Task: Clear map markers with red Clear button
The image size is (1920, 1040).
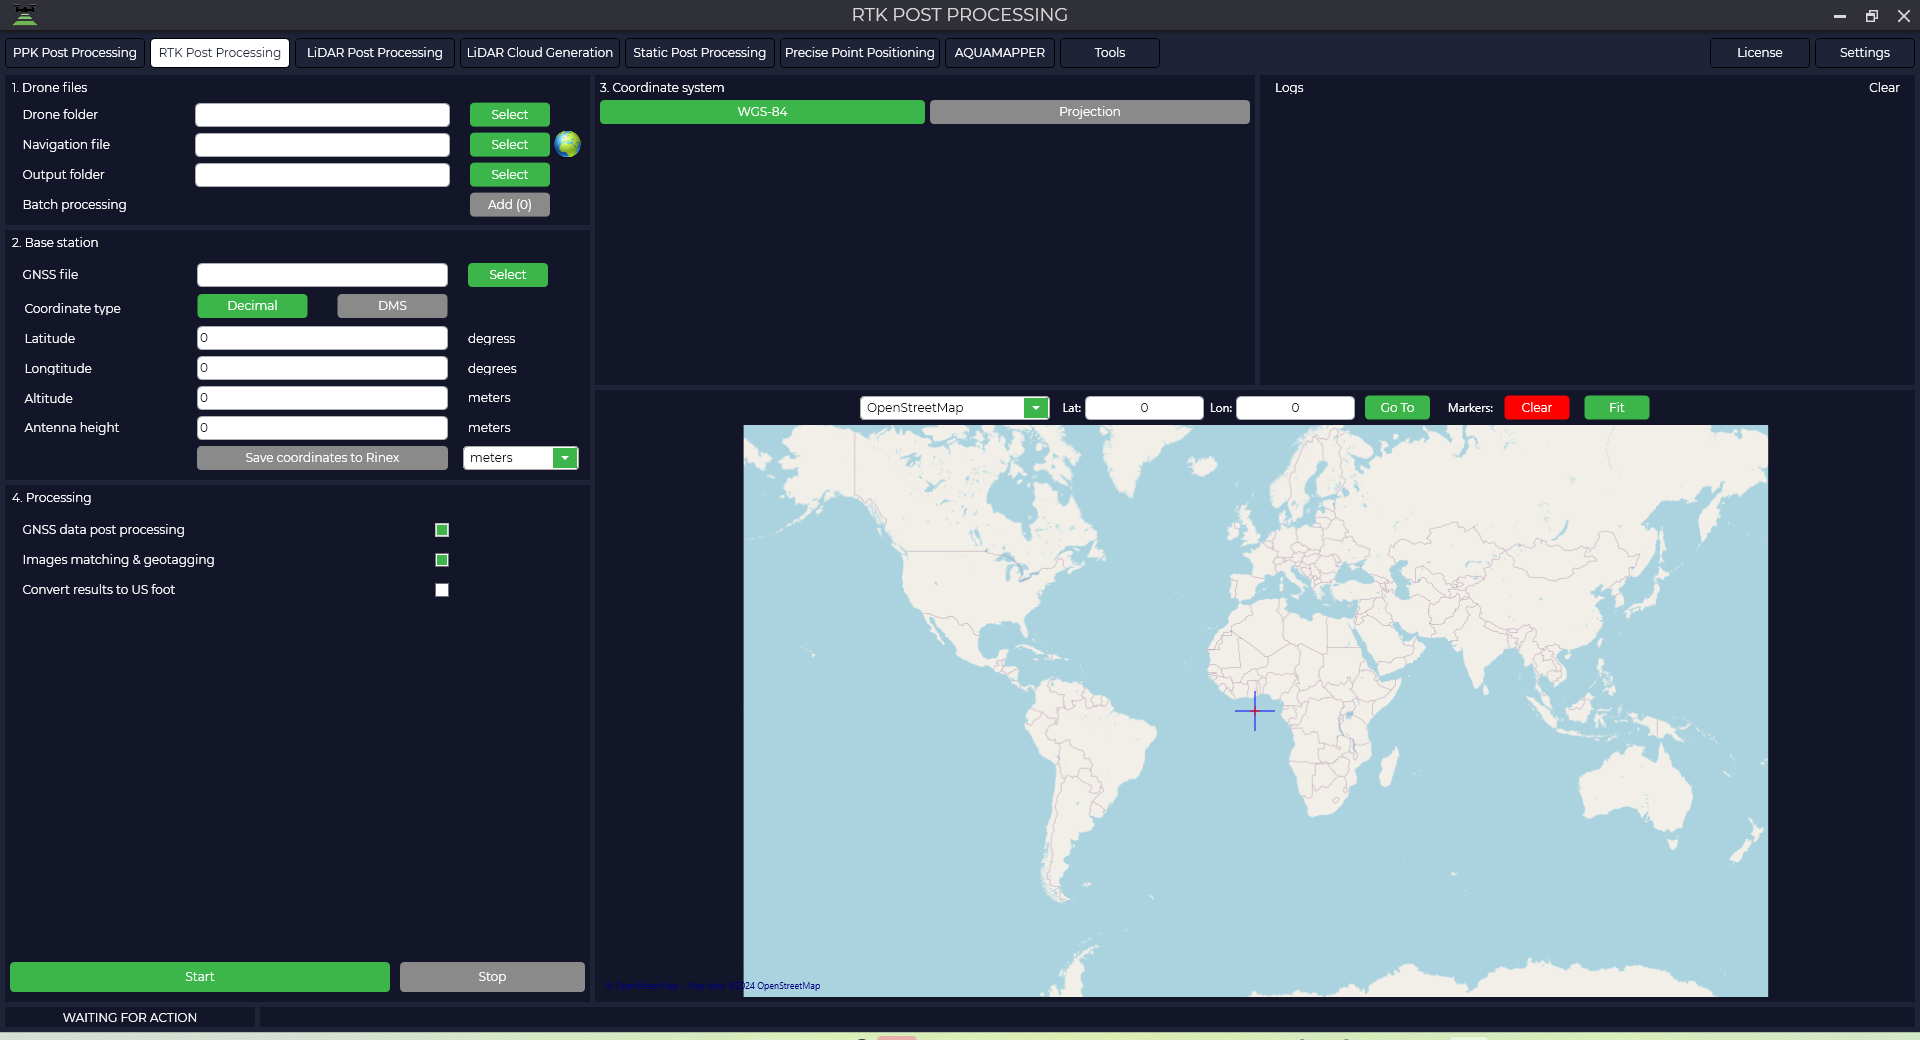Action: point(1537,408)
